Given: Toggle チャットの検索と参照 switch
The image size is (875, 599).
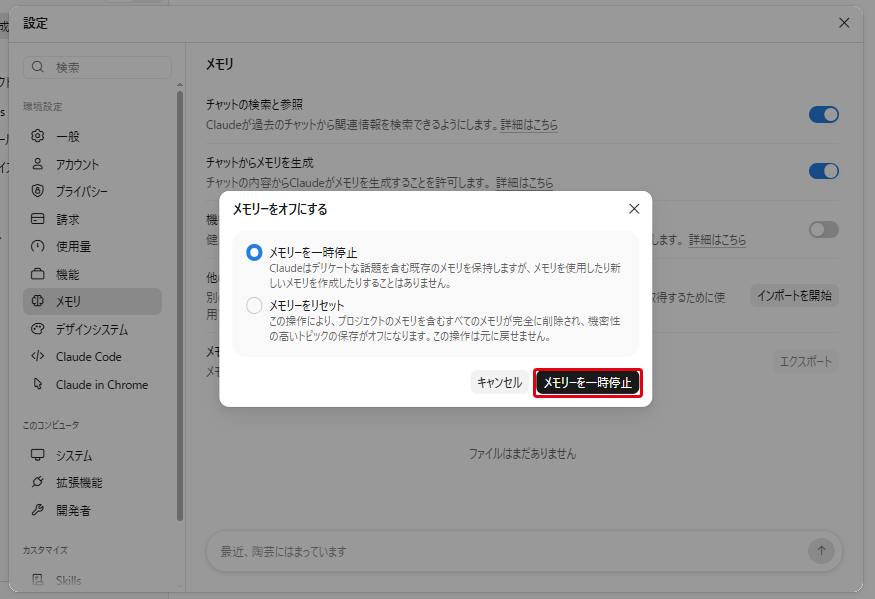Looking at the screenshot, I should click(824, 114).
